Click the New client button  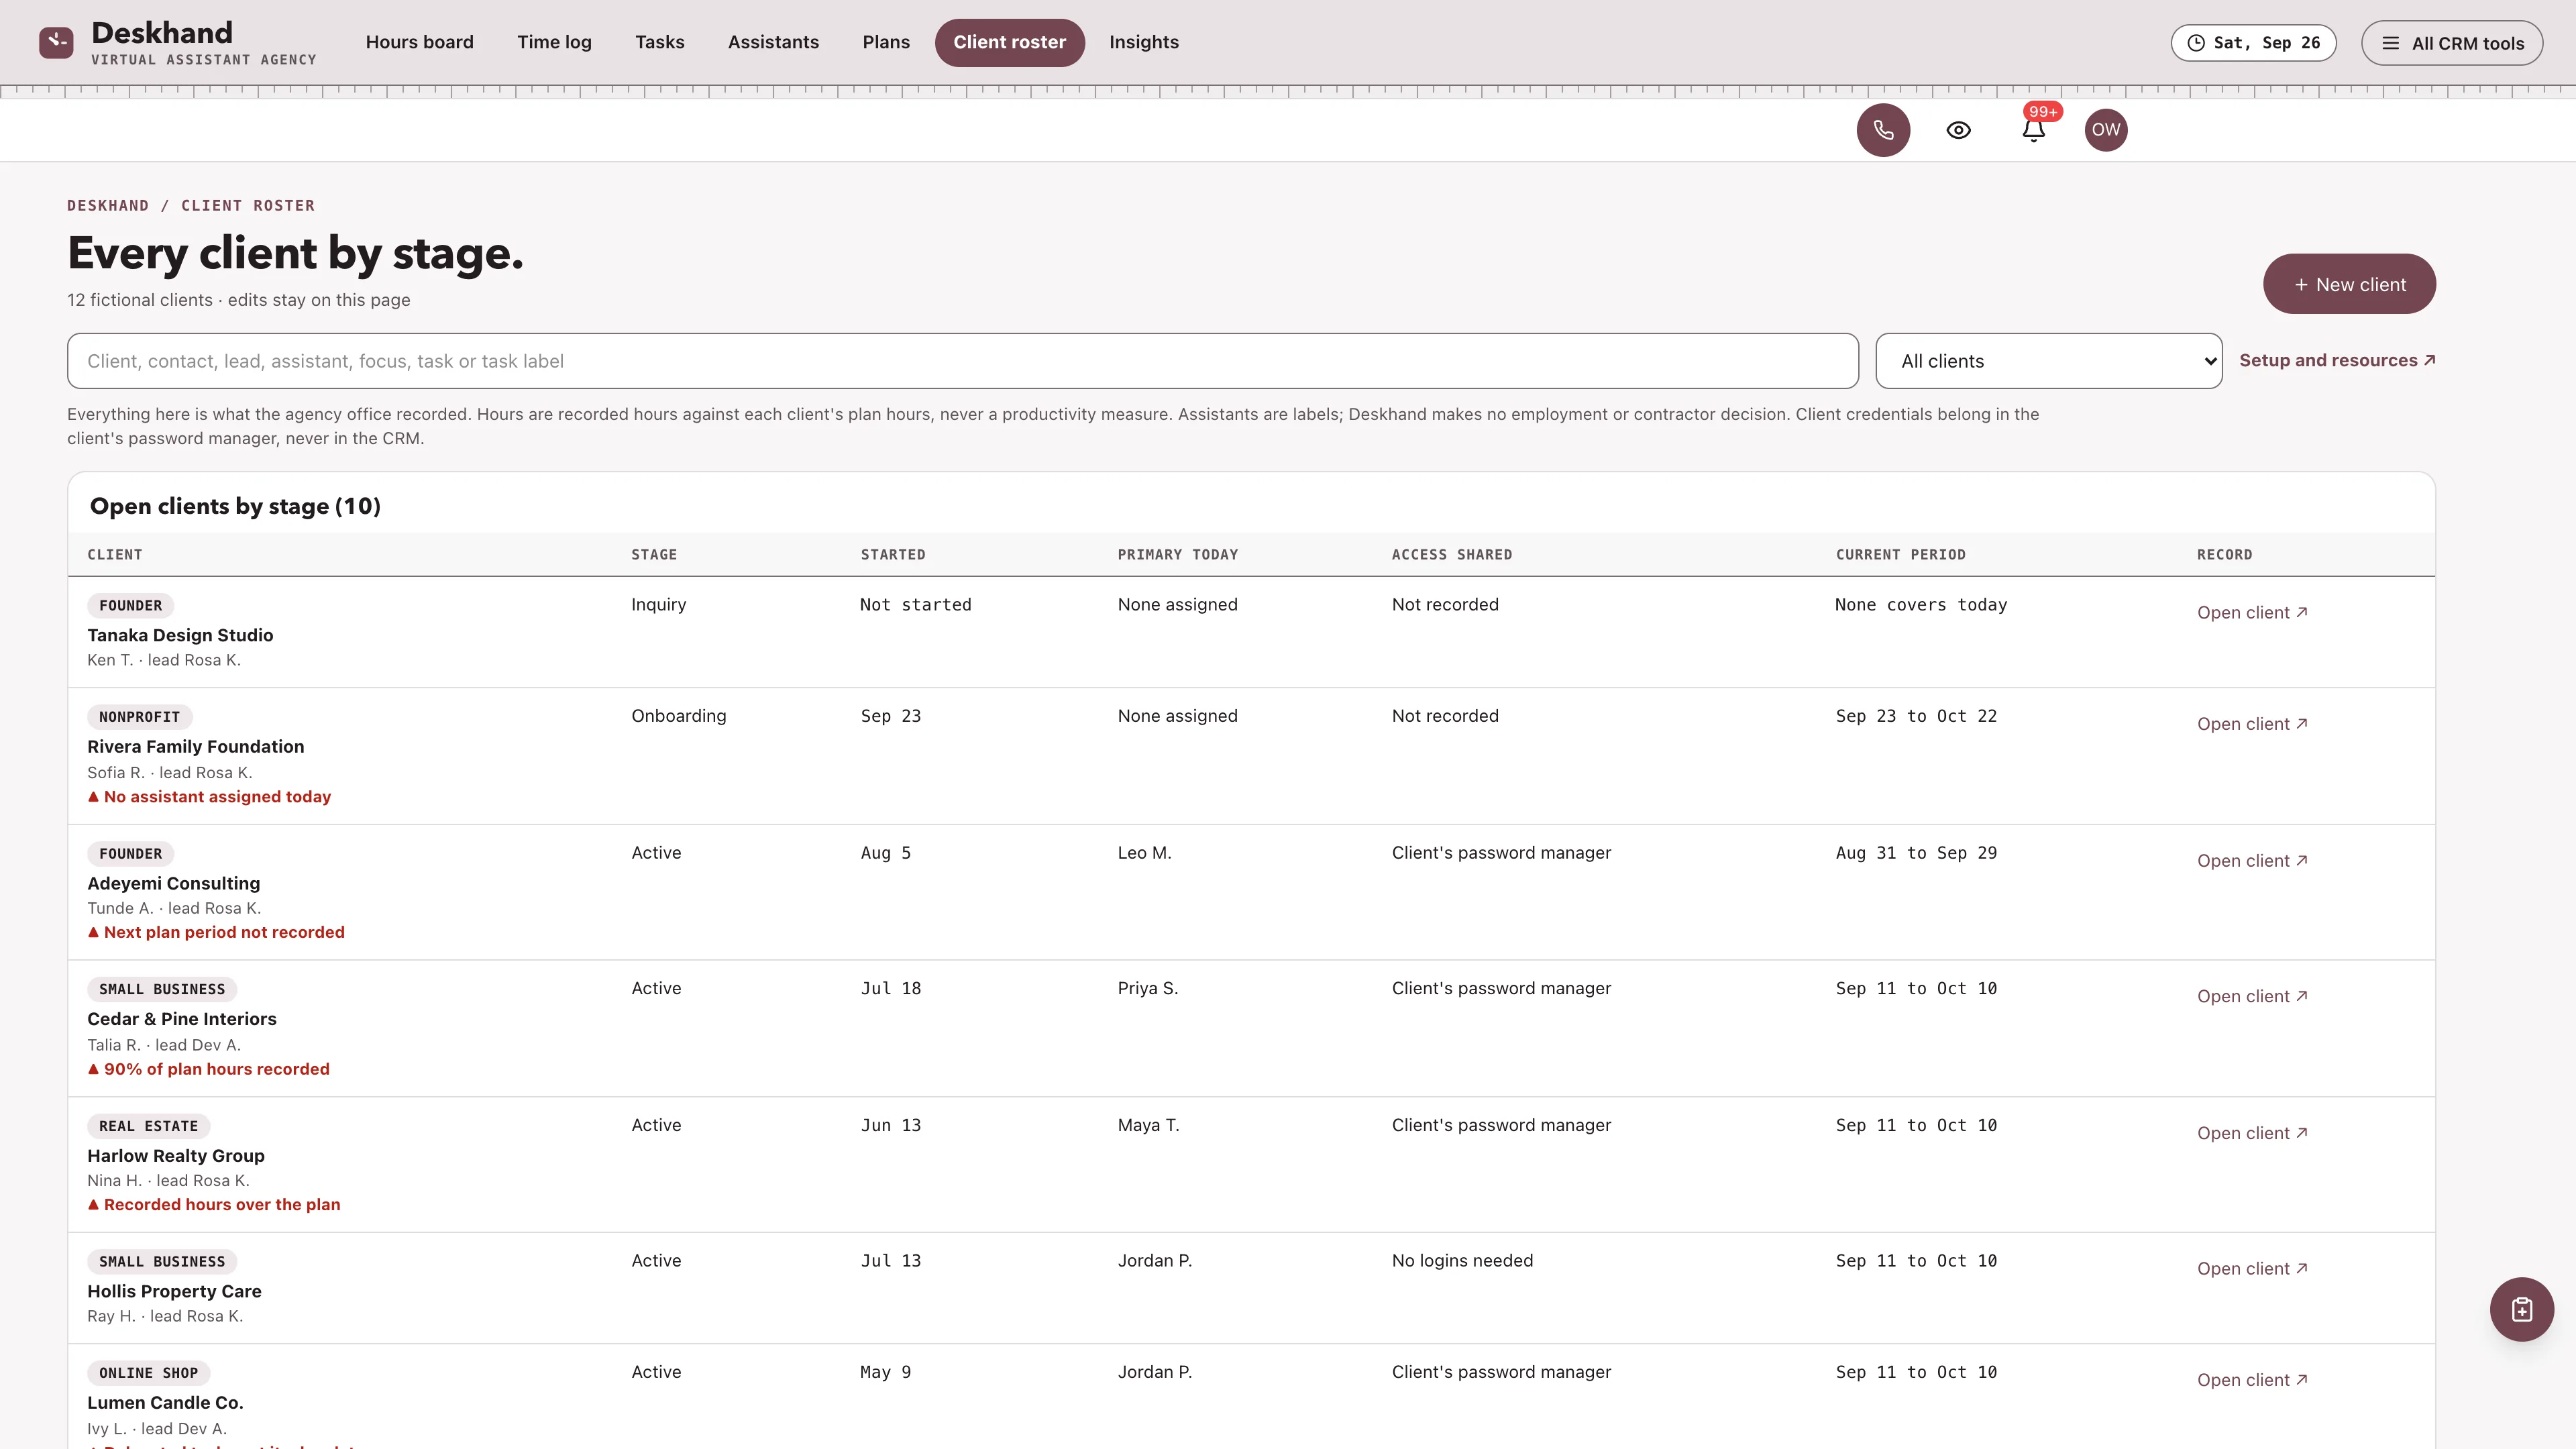pos(2349,284)
